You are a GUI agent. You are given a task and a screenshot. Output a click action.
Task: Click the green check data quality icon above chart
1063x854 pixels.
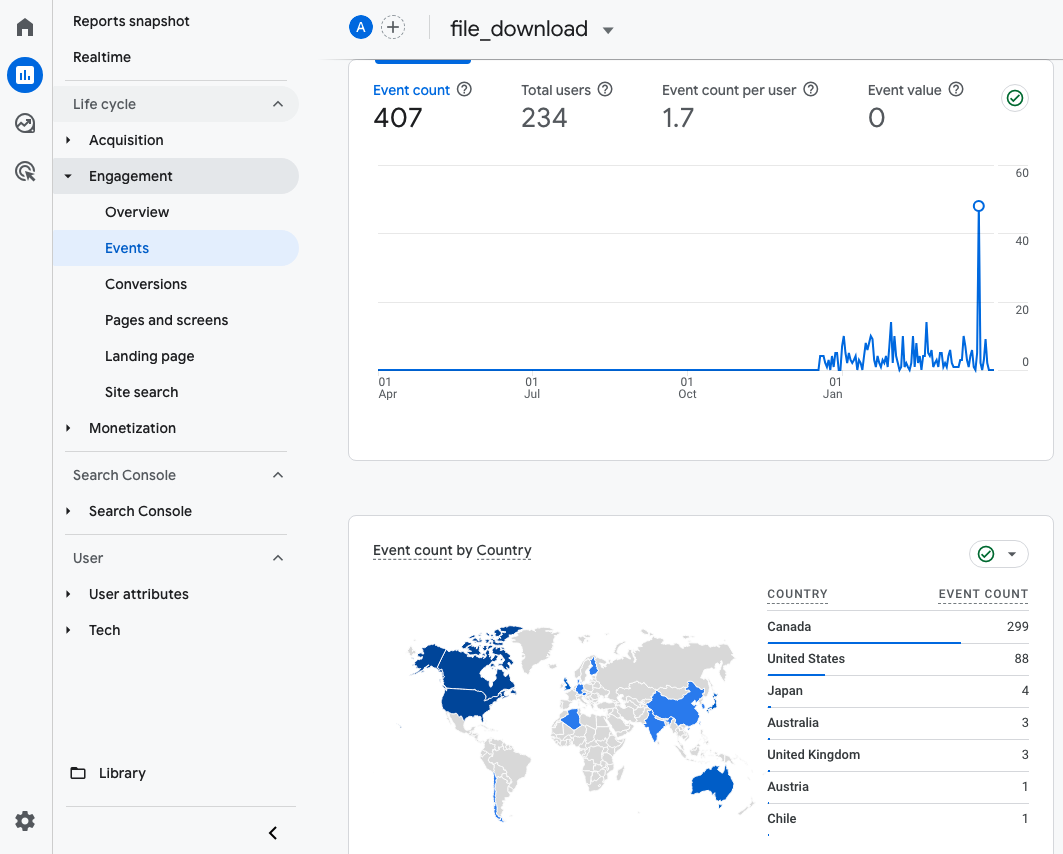point(1015,98)
